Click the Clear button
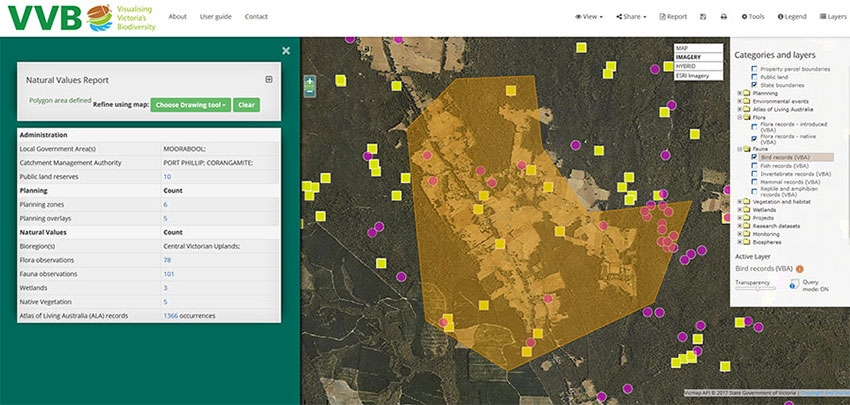 click(x=247, y=105)
